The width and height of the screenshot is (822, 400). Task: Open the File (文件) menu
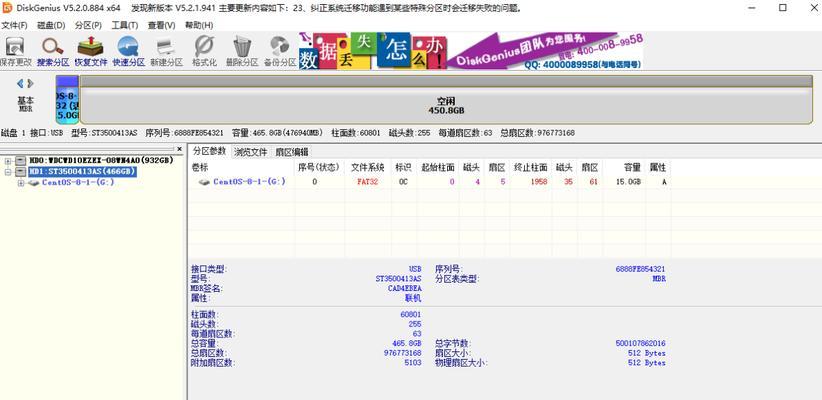(x=14, y=25)
